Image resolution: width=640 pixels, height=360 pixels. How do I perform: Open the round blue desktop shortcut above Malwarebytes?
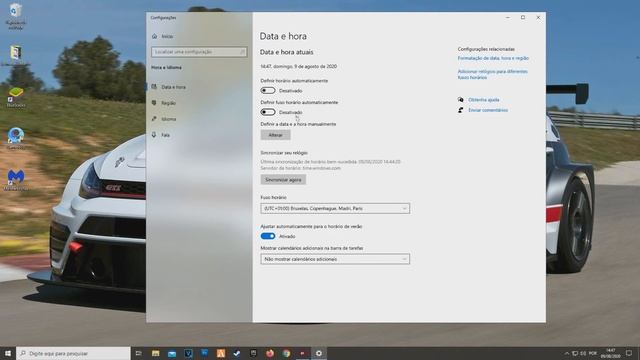[x=16, y=138]
